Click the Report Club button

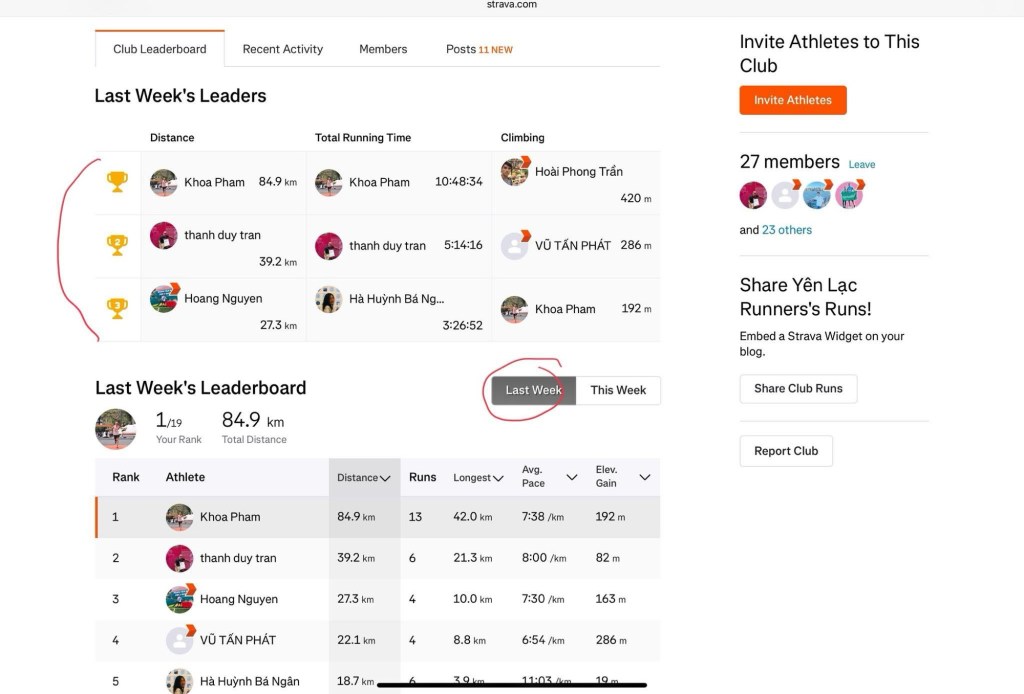click(x=786, y=451)
